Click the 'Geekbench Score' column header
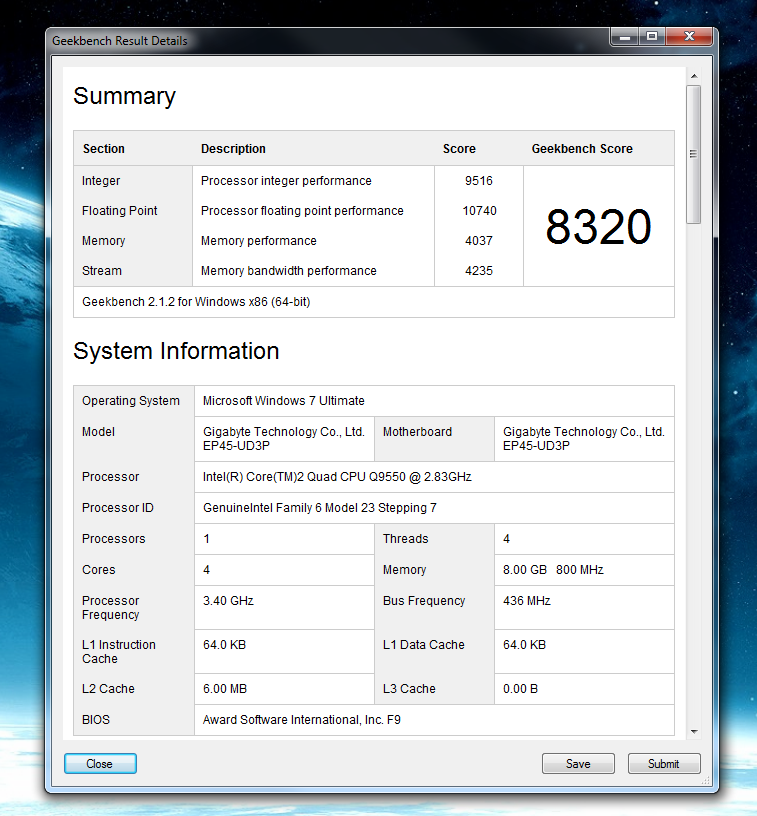The height and width of the screenshot is (816, 757). [582, 149]
